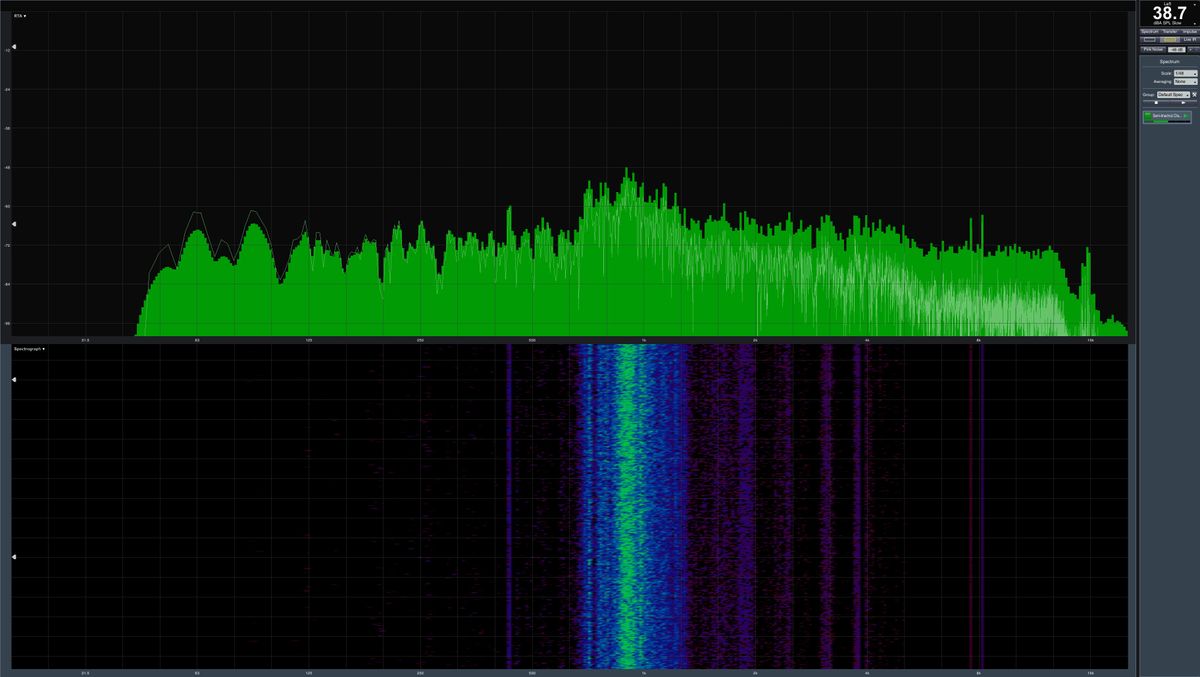Open the Spectrograph graph type dropdown
This screenshot has width=1200, height=677.
pyautogui.click(x=29, y=349)
